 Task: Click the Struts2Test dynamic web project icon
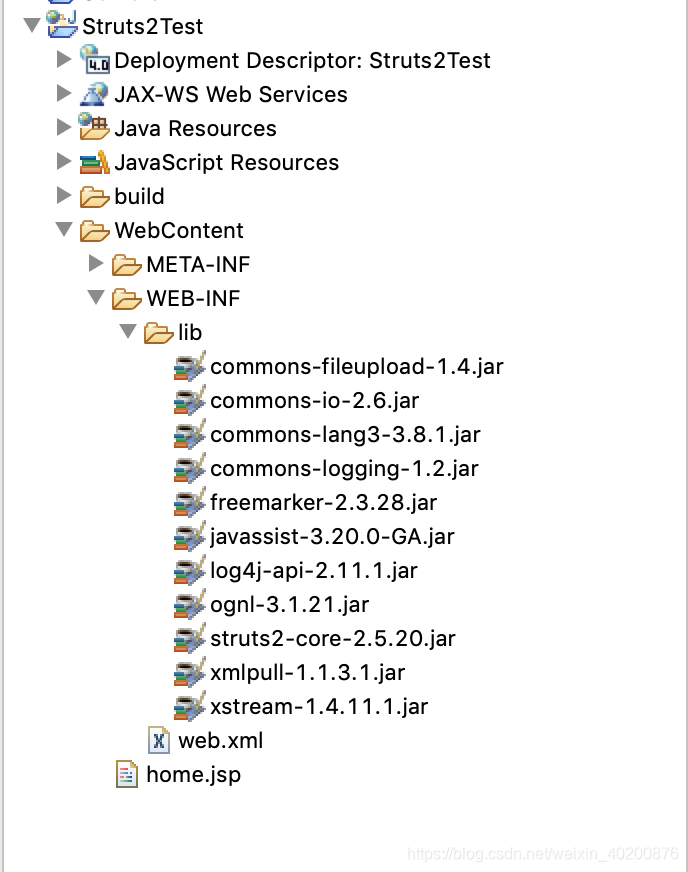click(x=62, y=27)
